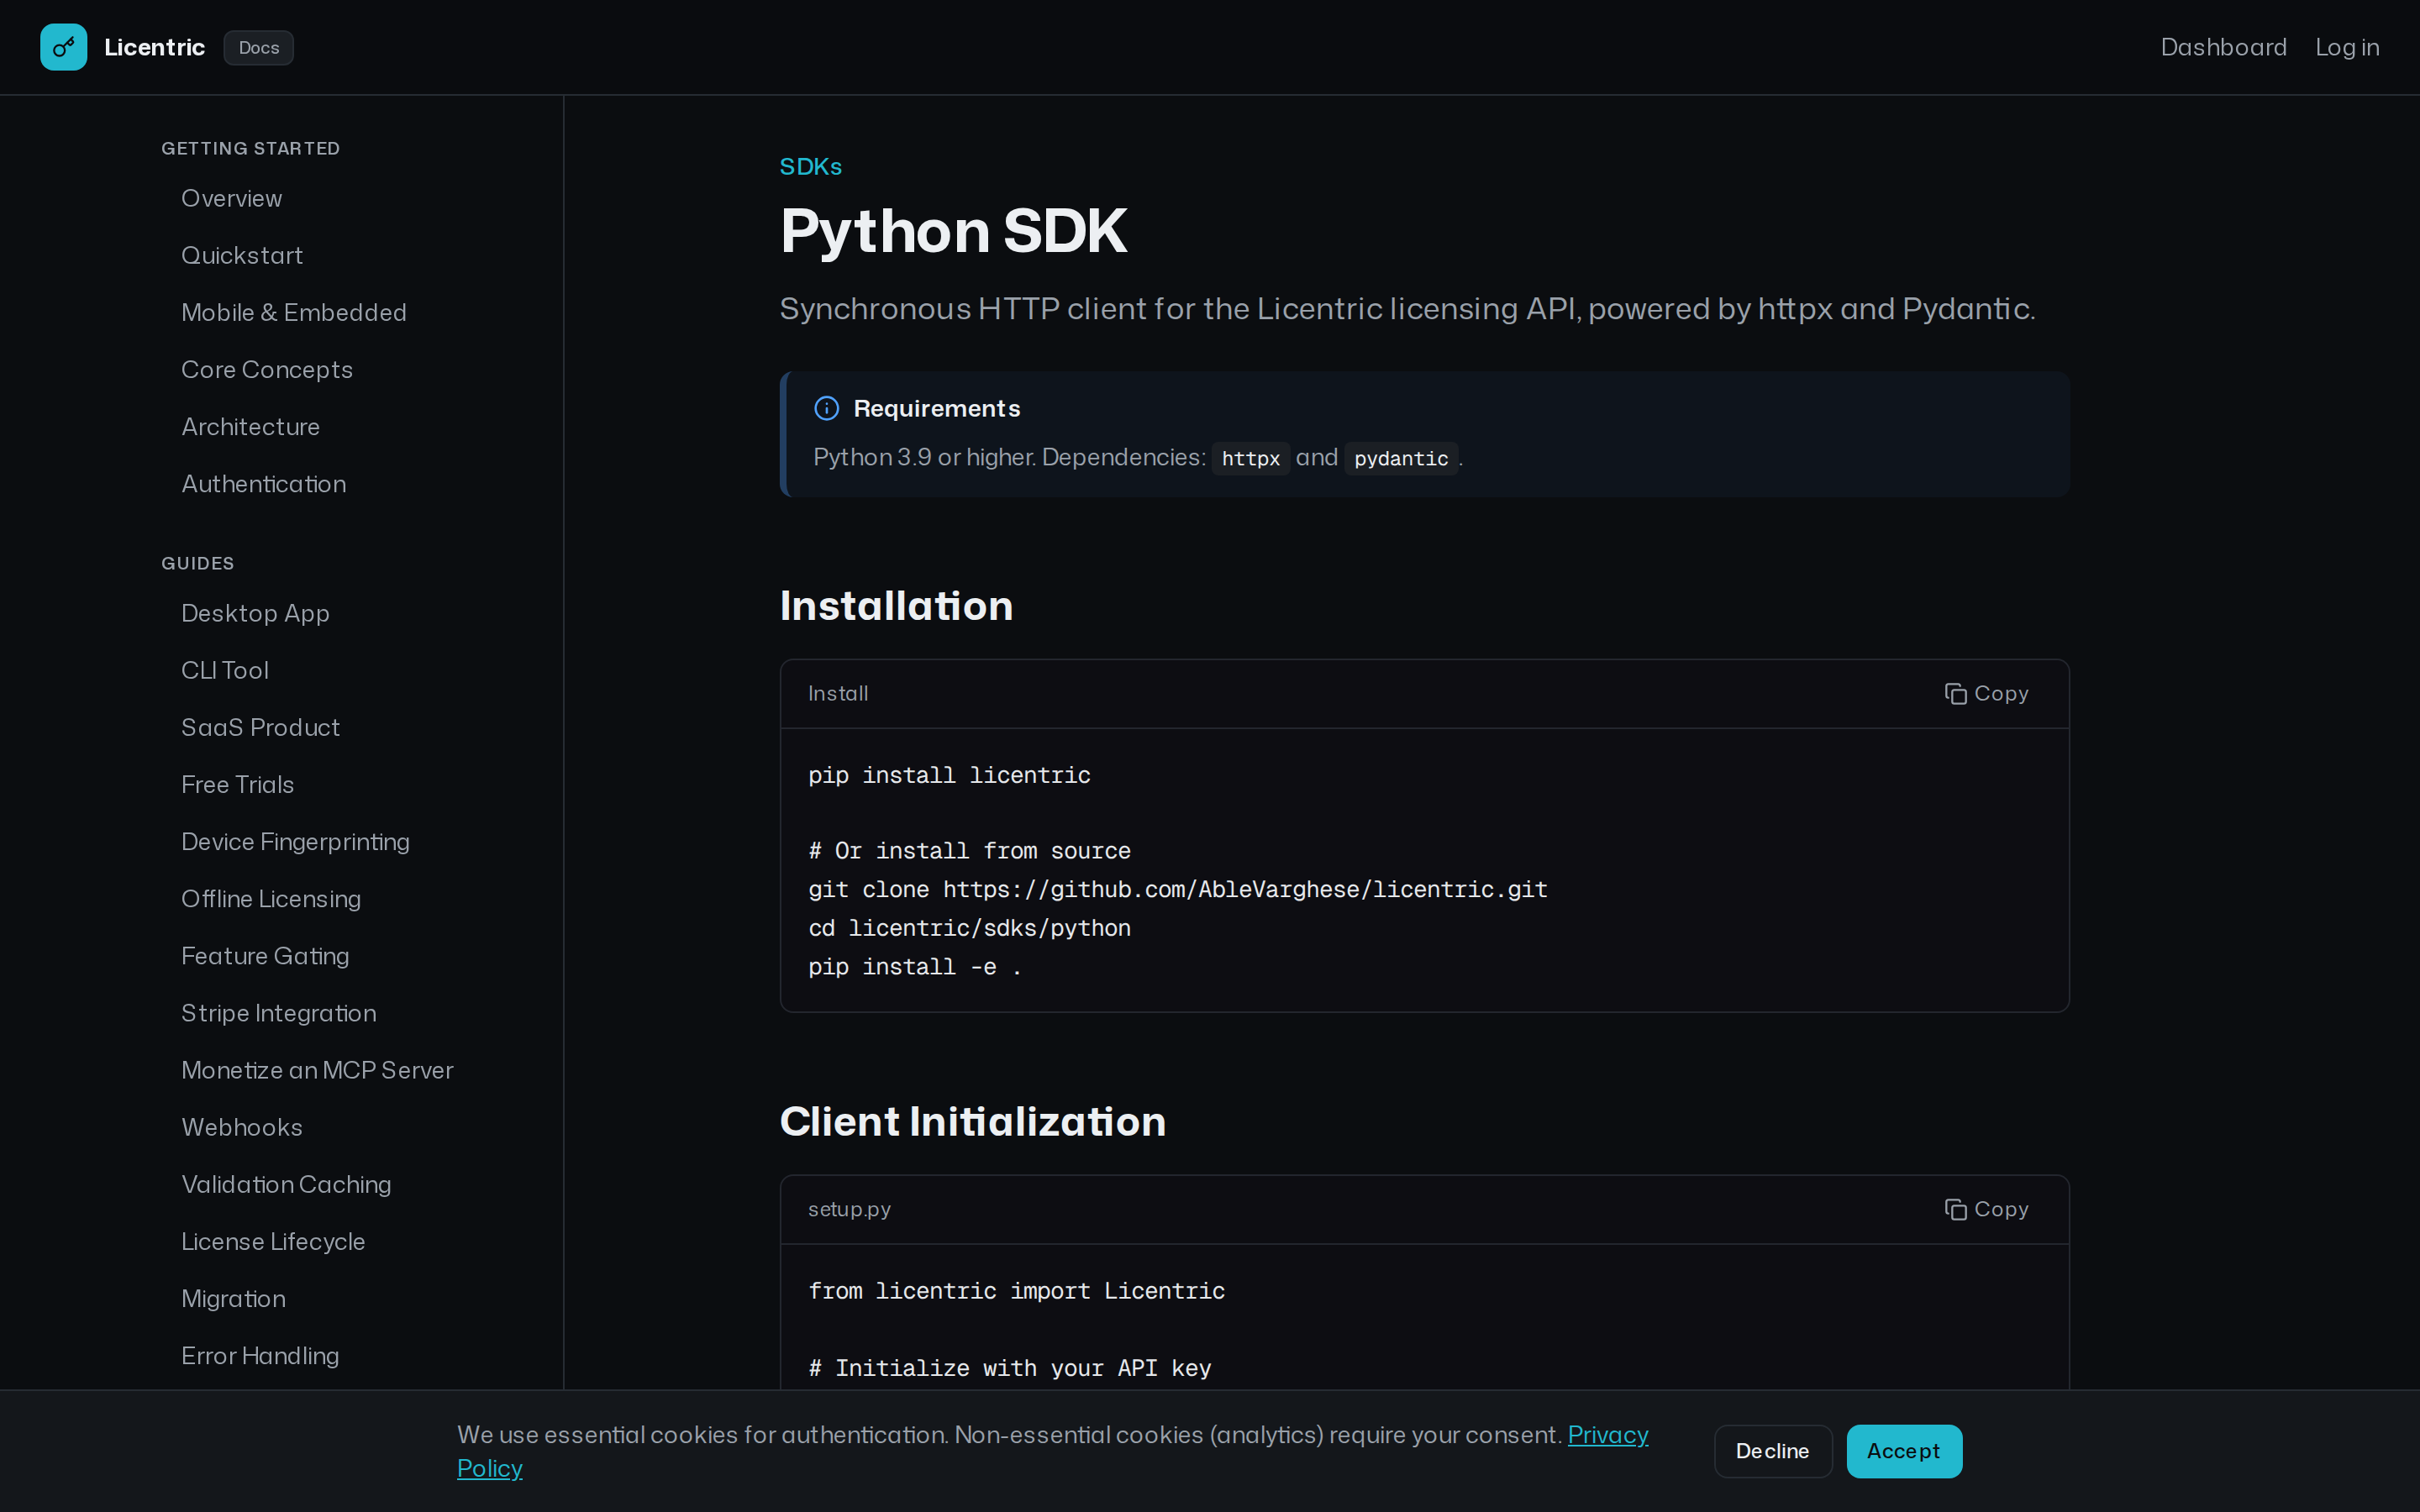
Task: Open Device Fingerprinting guide
Action: tap(295, 842)
